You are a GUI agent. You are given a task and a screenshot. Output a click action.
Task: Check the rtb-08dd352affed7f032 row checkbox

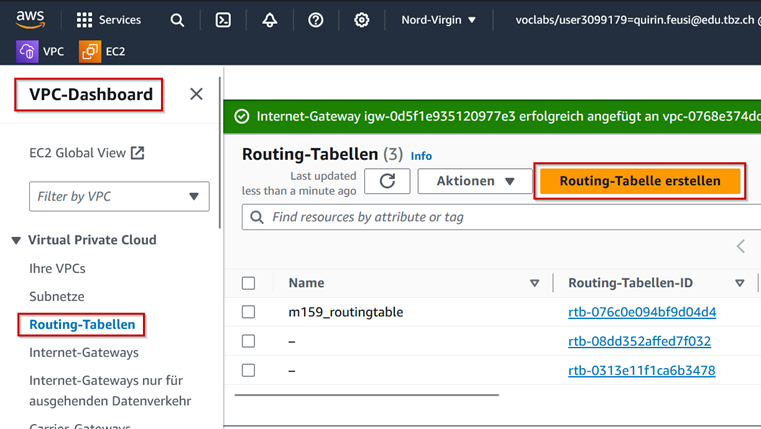[x=248, y=341]
